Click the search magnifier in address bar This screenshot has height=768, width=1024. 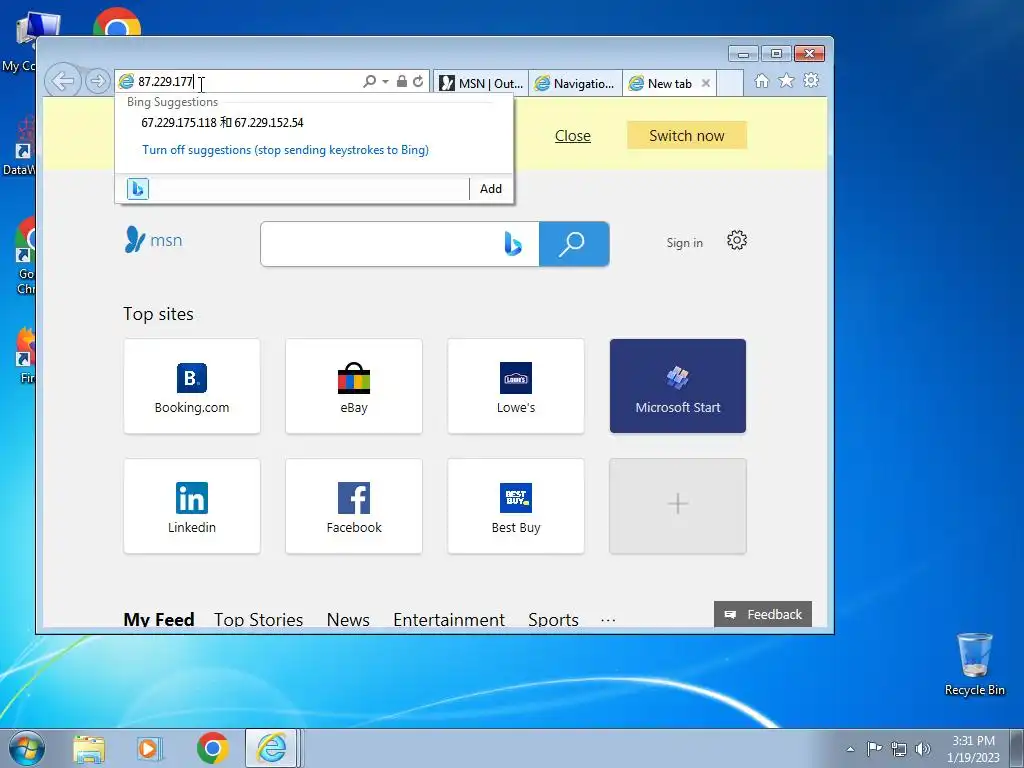coord(370,81)
